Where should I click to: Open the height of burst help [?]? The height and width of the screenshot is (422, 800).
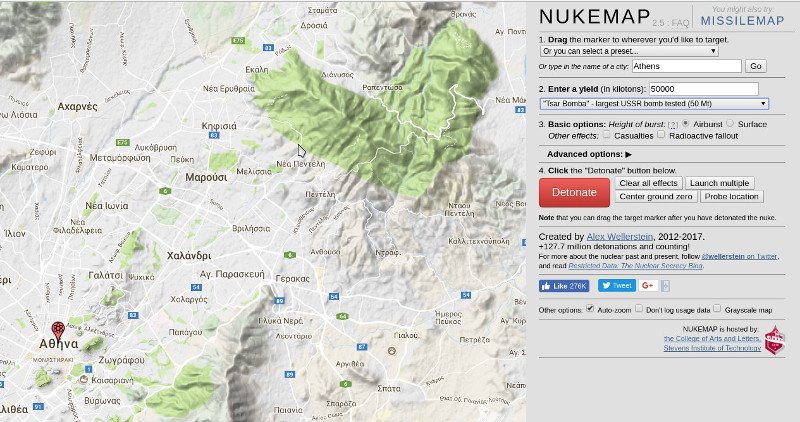pyautogui.click(x=673, y=124)
